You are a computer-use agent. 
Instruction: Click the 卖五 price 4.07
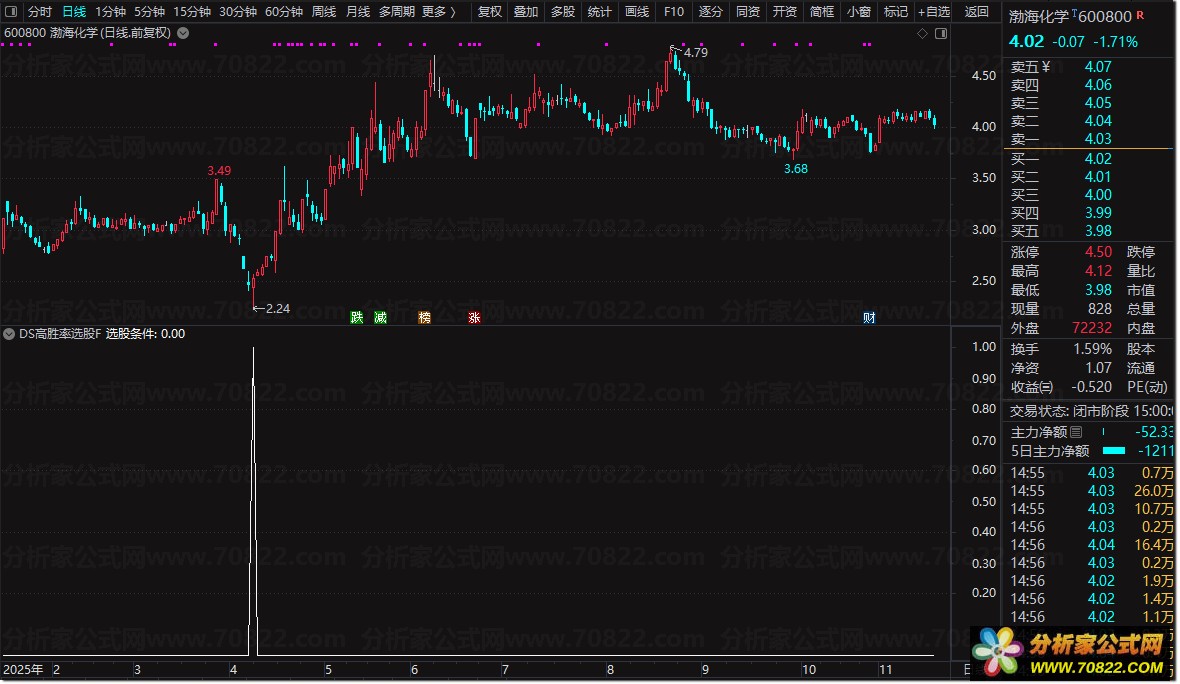[x=1098, y=67]
